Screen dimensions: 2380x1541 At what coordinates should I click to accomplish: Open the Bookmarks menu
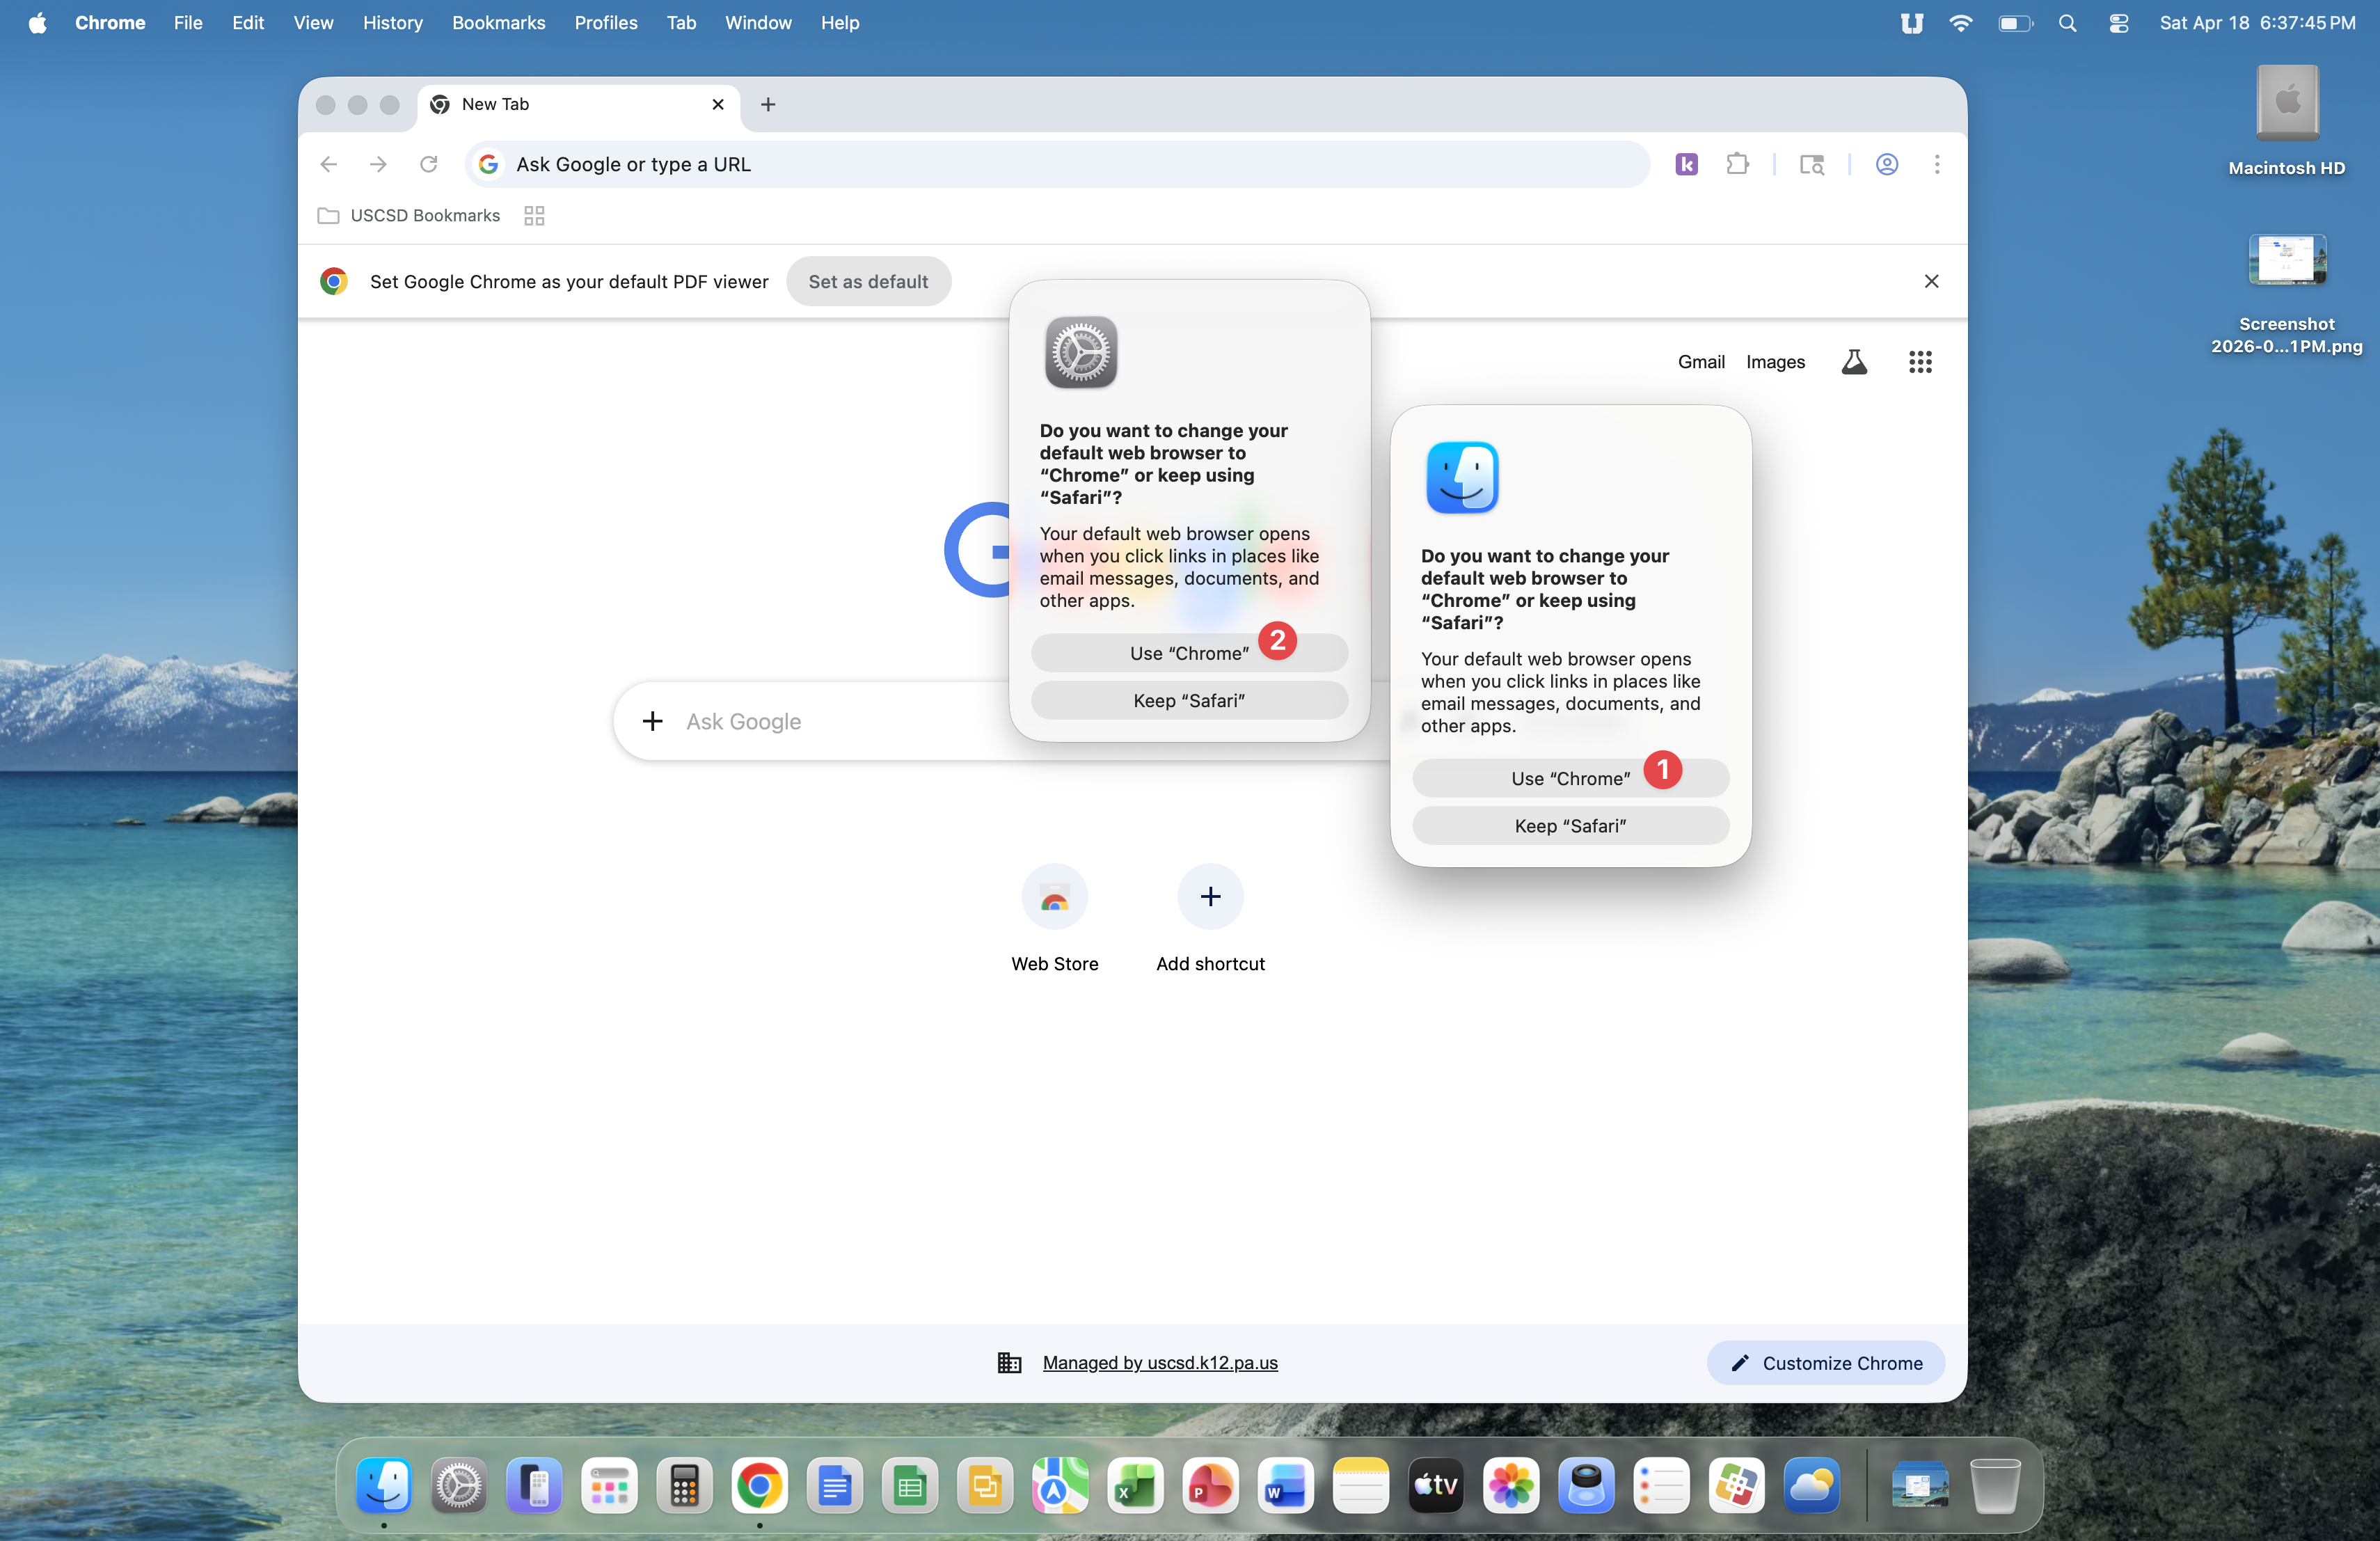point(498,23)
